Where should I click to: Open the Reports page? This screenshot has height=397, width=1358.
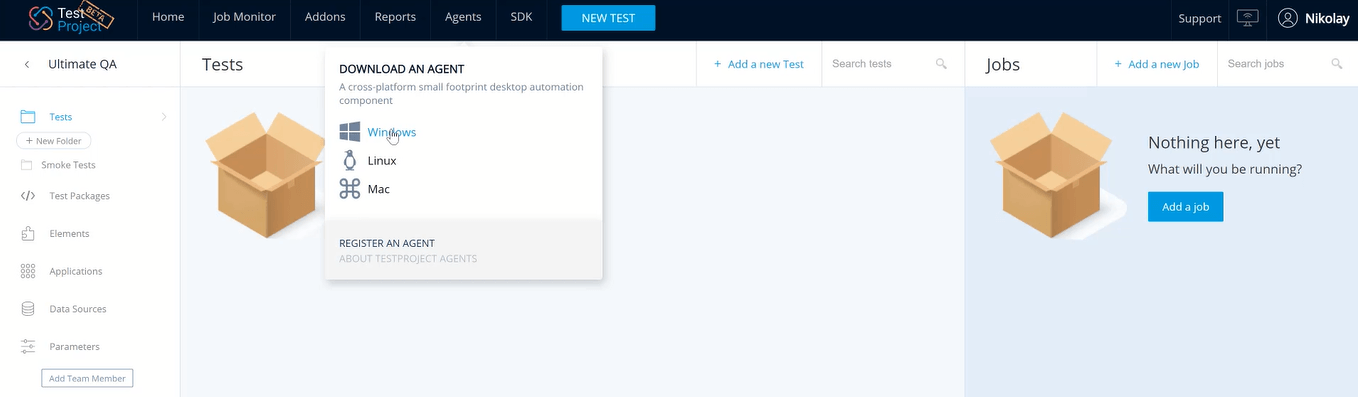[395, 17]
